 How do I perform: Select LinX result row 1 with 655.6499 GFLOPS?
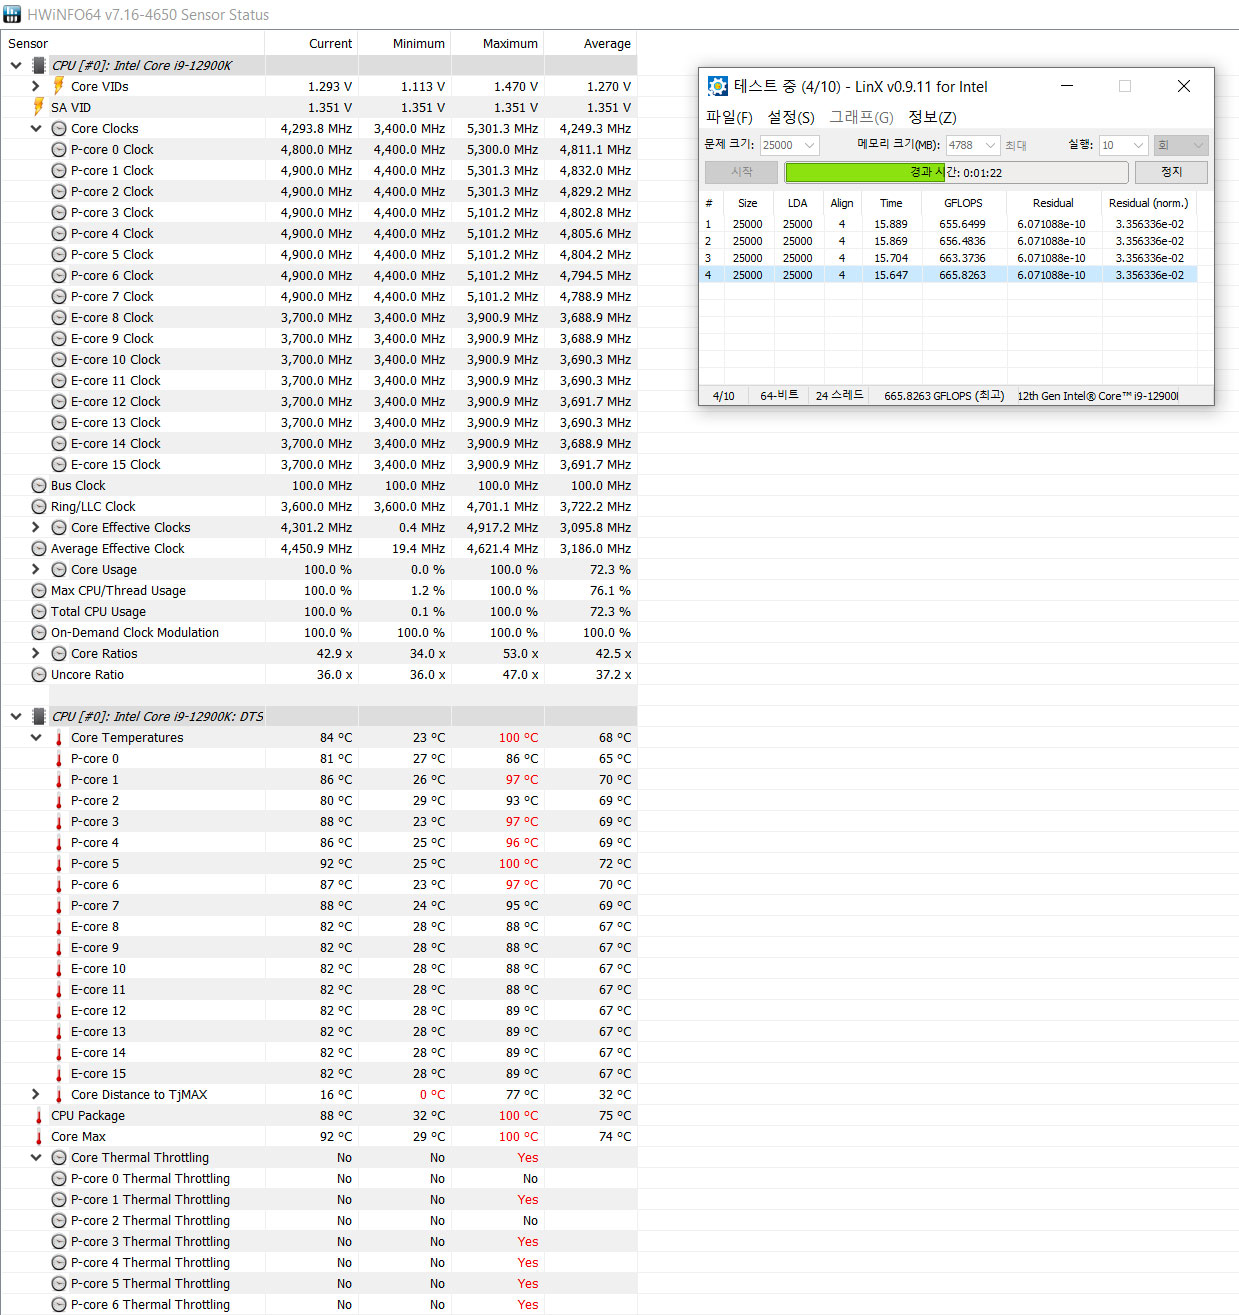tap(948, 224)
